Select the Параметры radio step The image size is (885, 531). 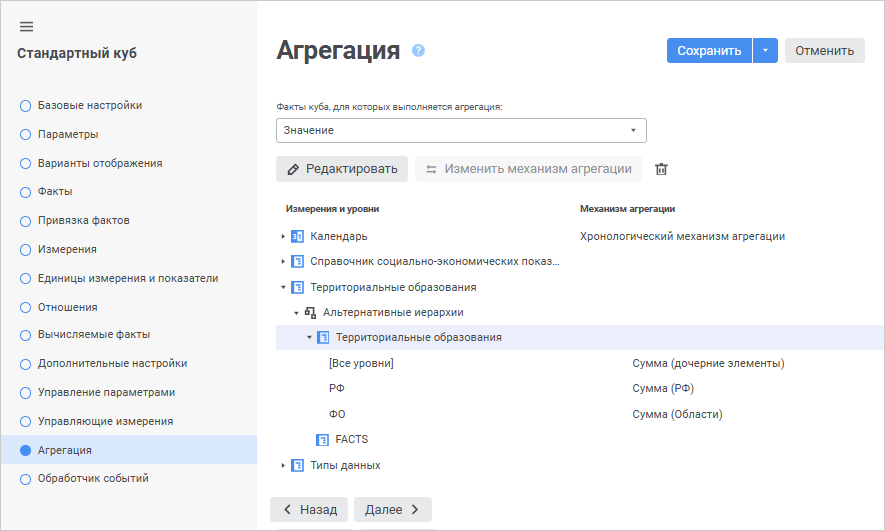pyautogui.click(x=26, y=134)
